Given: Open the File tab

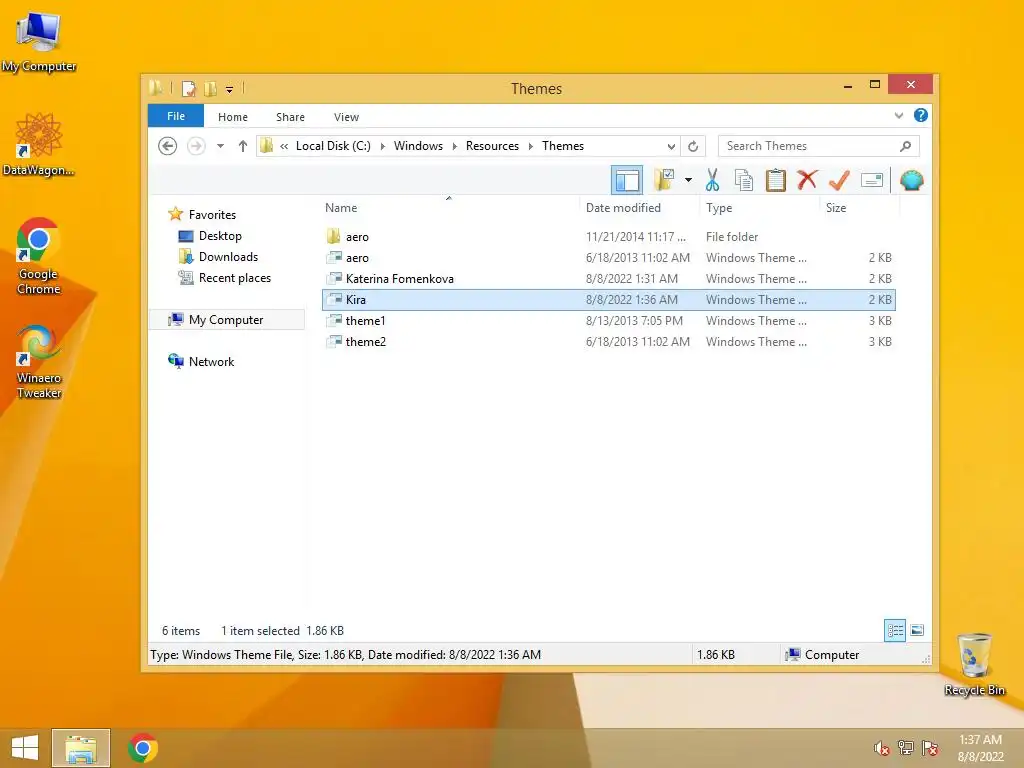Looking at the screenshot, I should [176, 116].
